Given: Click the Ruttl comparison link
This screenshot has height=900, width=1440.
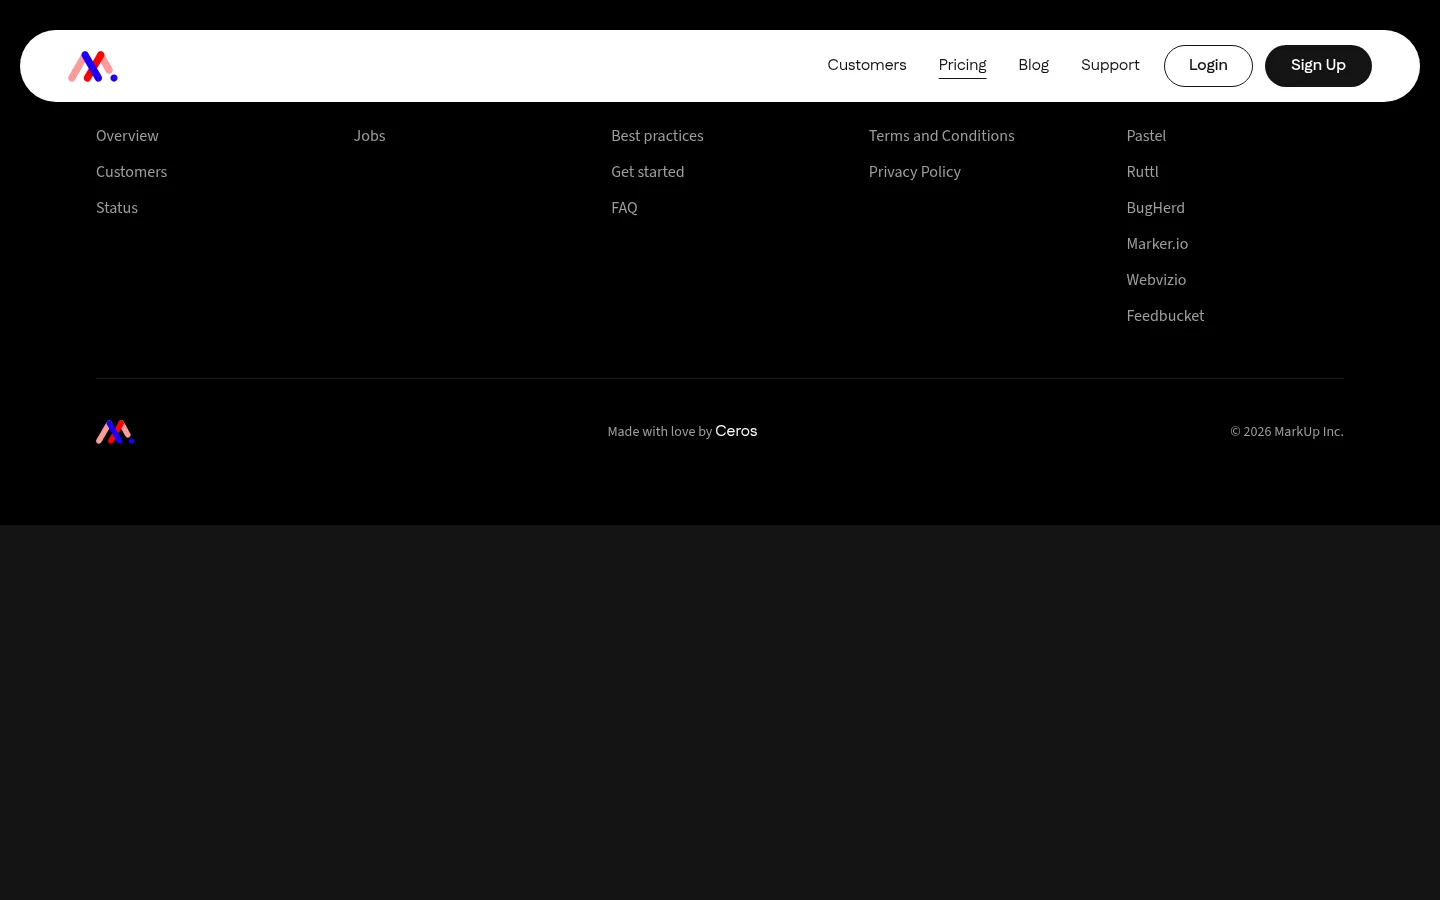Looking at the screenshot, I should coord(1142,172).
